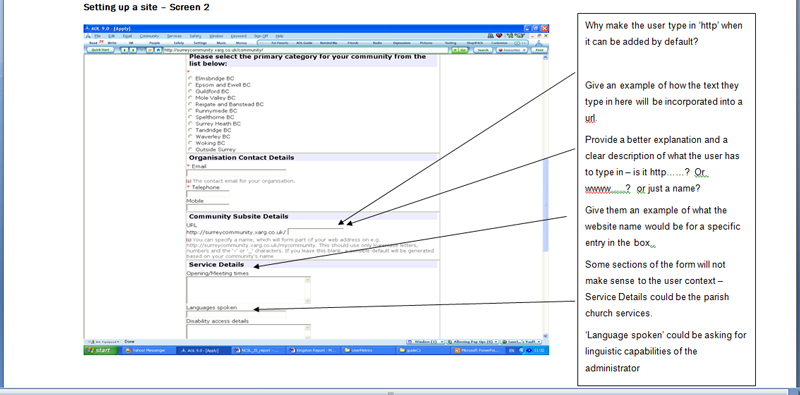Open the Services menu

pos(174,36)
